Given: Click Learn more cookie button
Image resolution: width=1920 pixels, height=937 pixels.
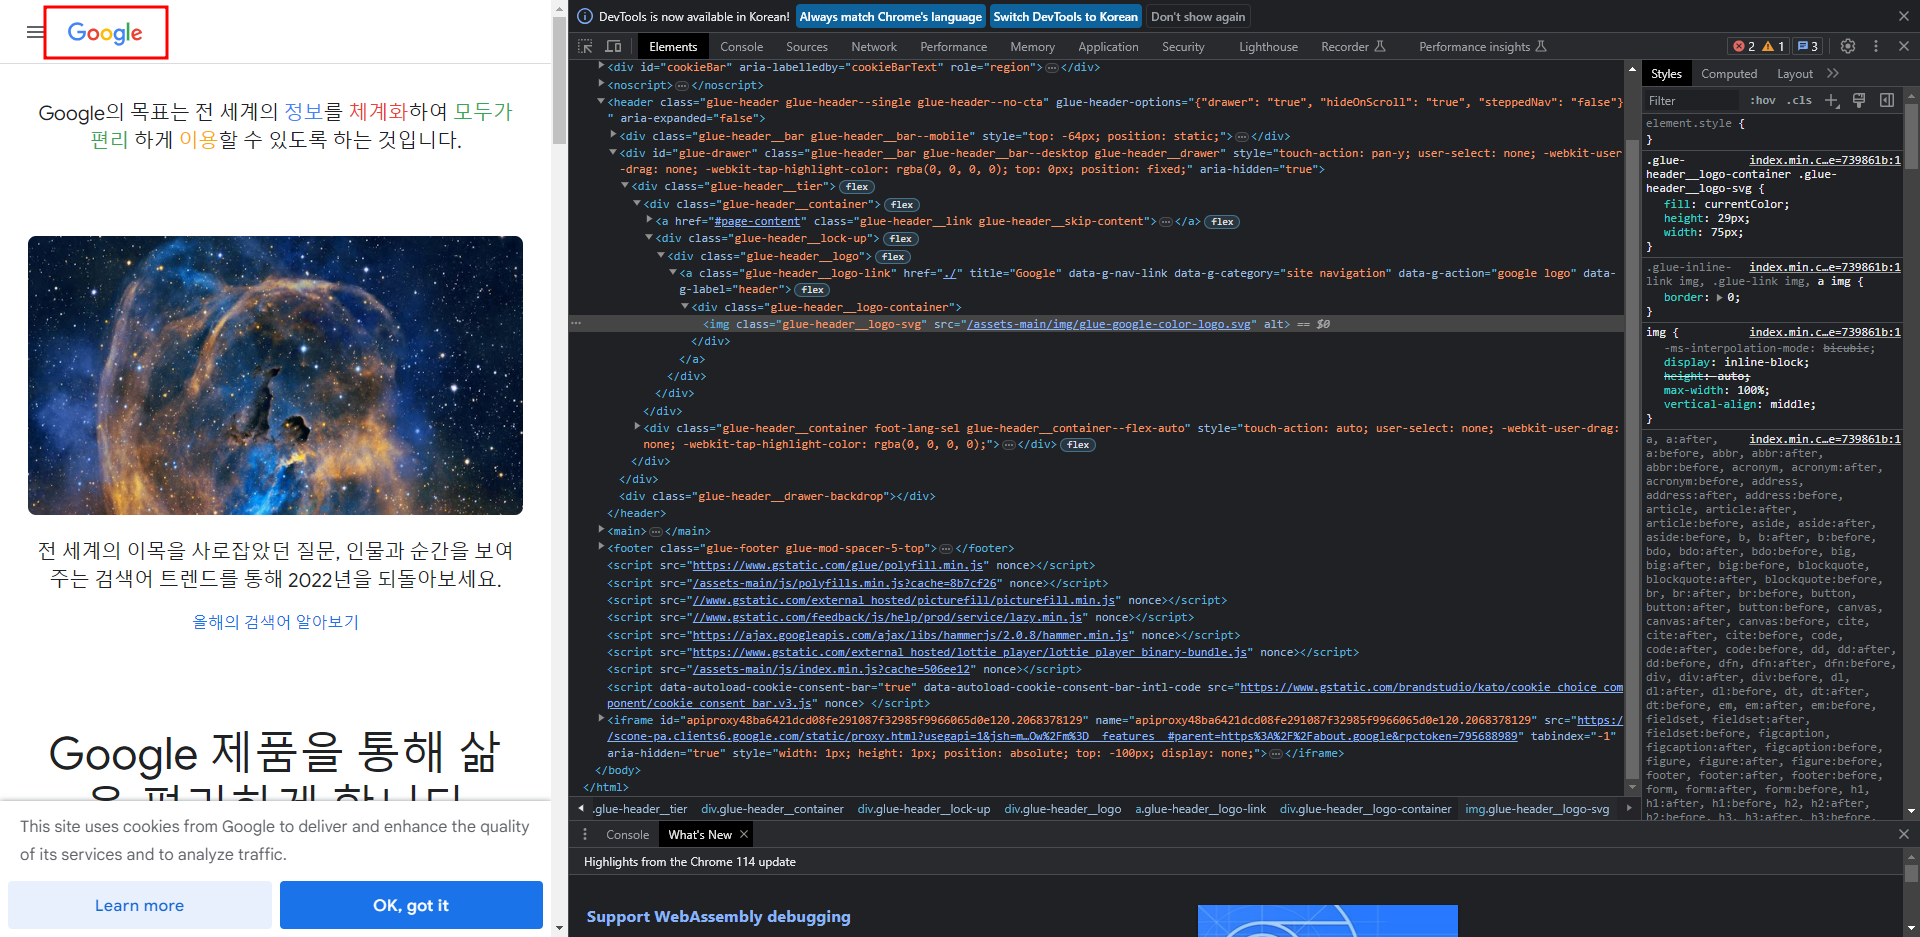Looking at the screenshot, I should point(140,905).
